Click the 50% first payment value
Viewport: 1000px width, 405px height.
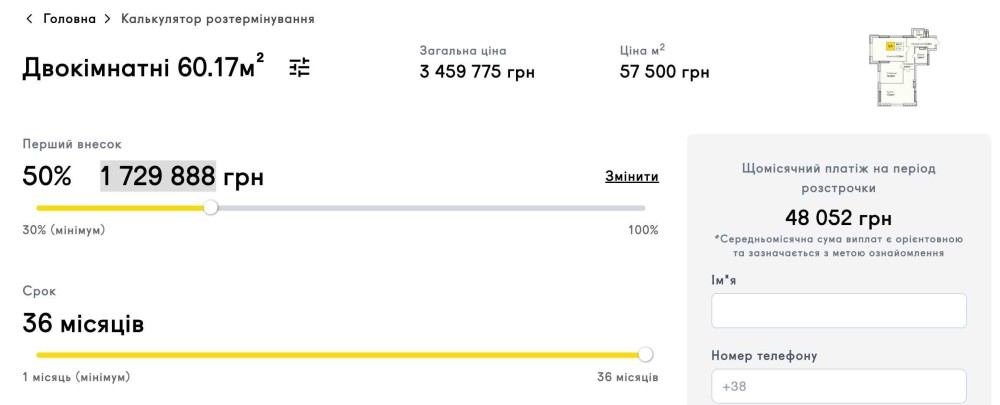coord(47,176)
